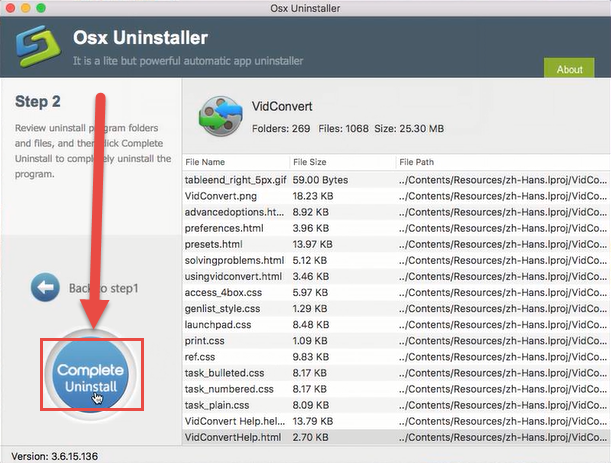
Task: Click the Step 2 heading
Action: pos(37,102)
